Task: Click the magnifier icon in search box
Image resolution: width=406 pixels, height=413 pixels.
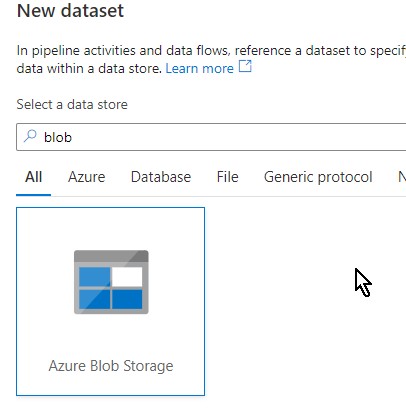Action: (30, 136)
